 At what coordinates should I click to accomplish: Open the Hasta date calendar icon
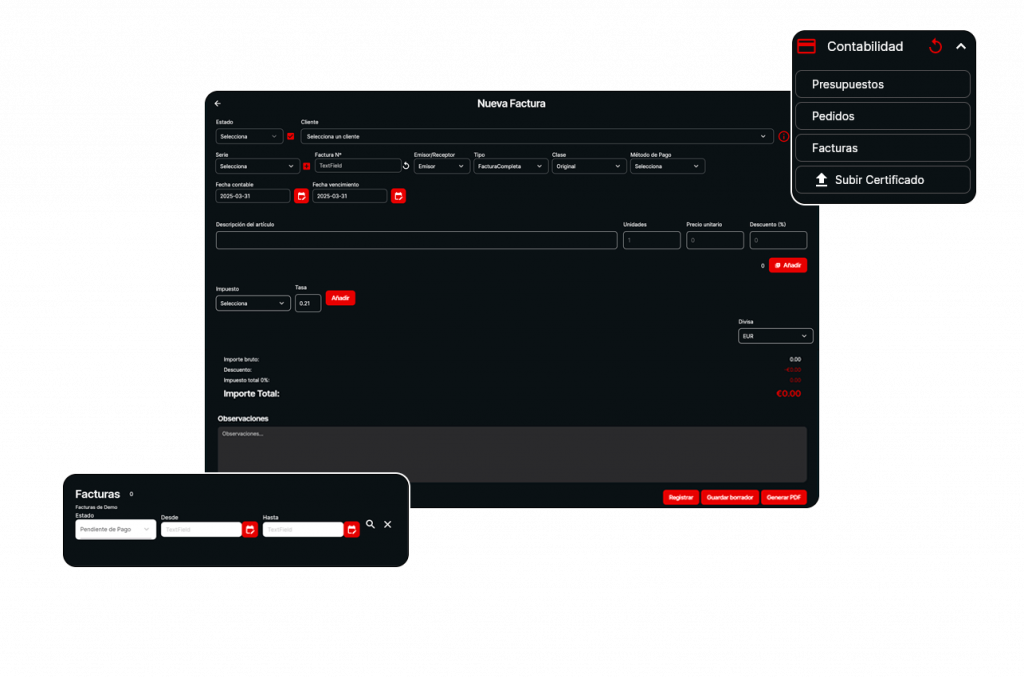(351, 529)
